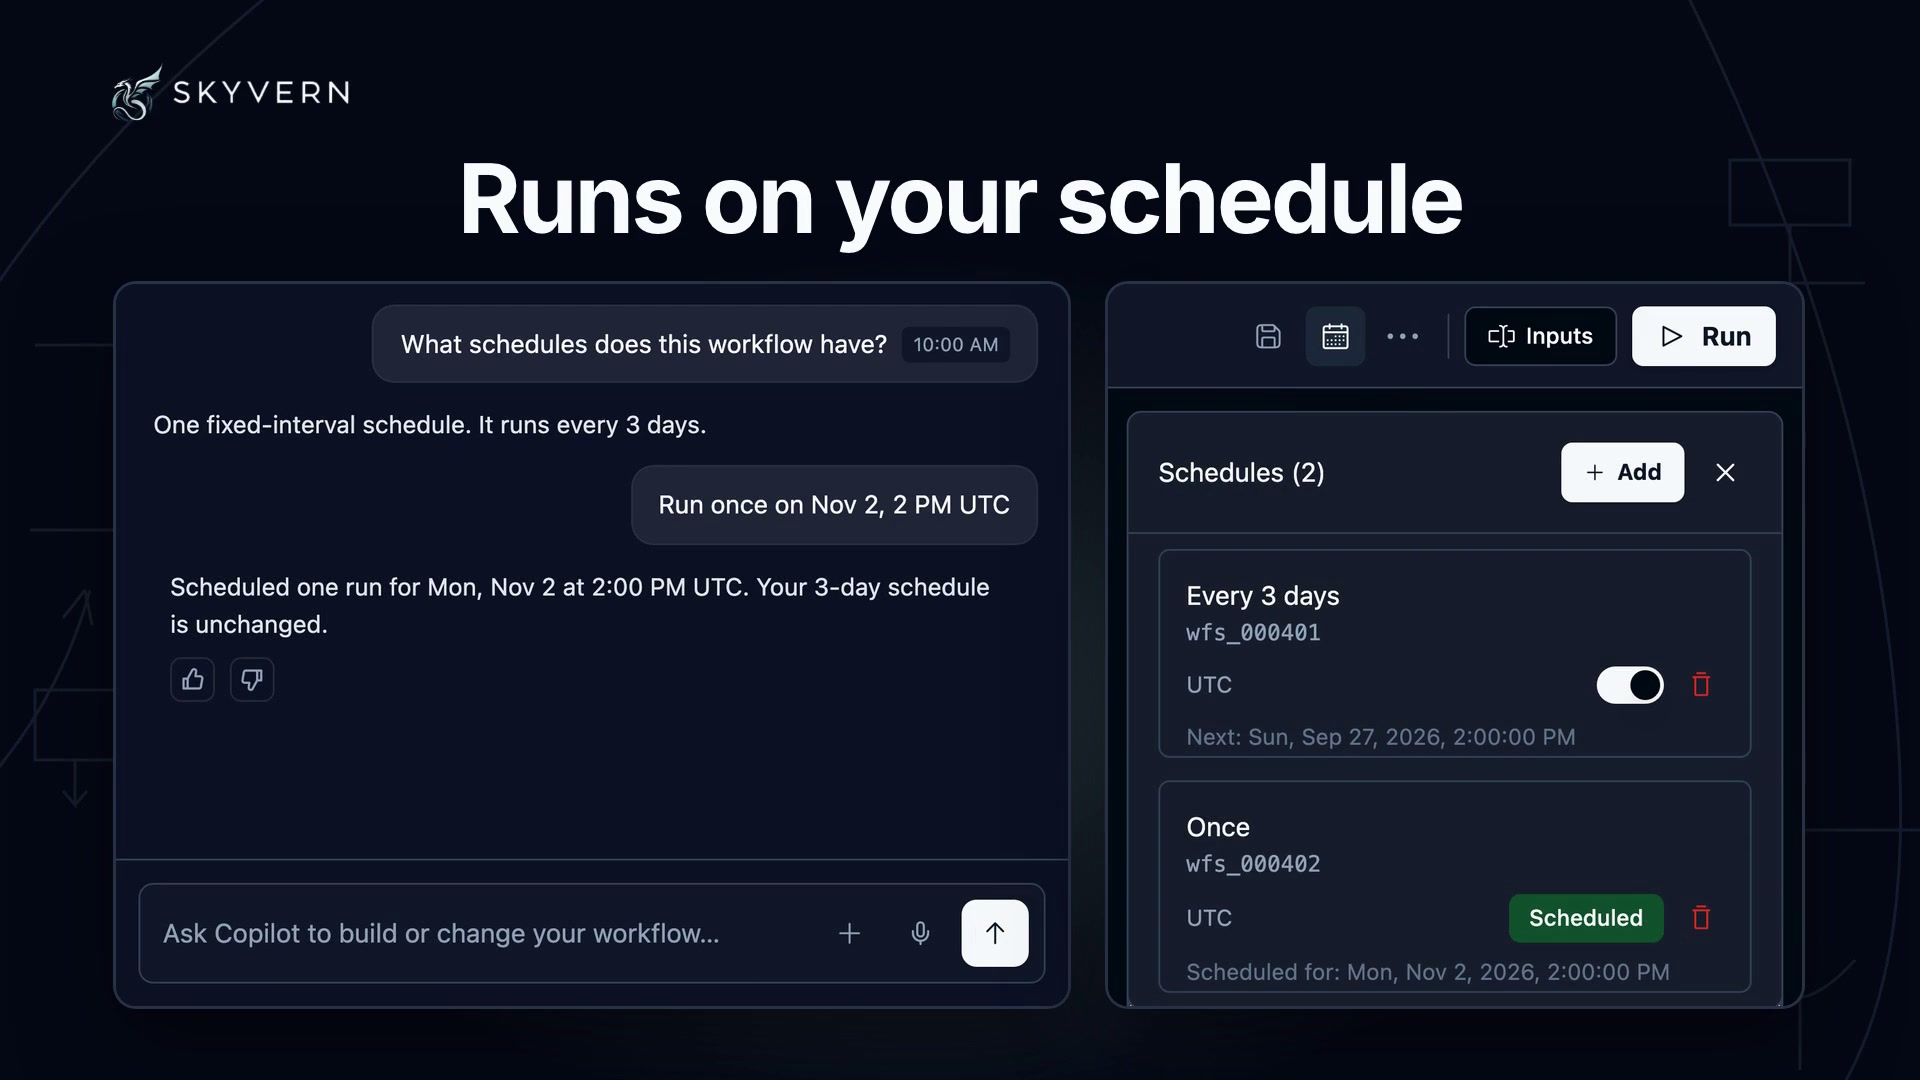This screenshot has height=1080, width=1920.
Task: Select the Once schedule card
Action: click(1454, 886)
